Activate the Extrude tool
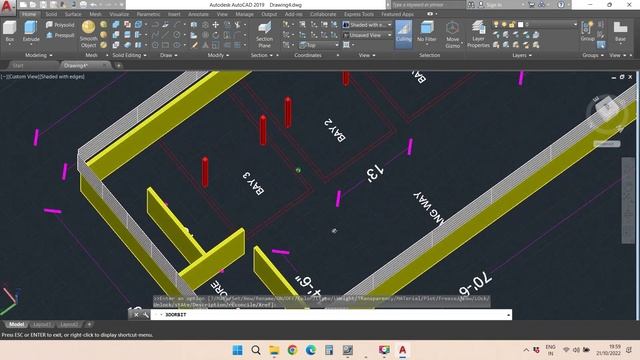 coord(31,32)
